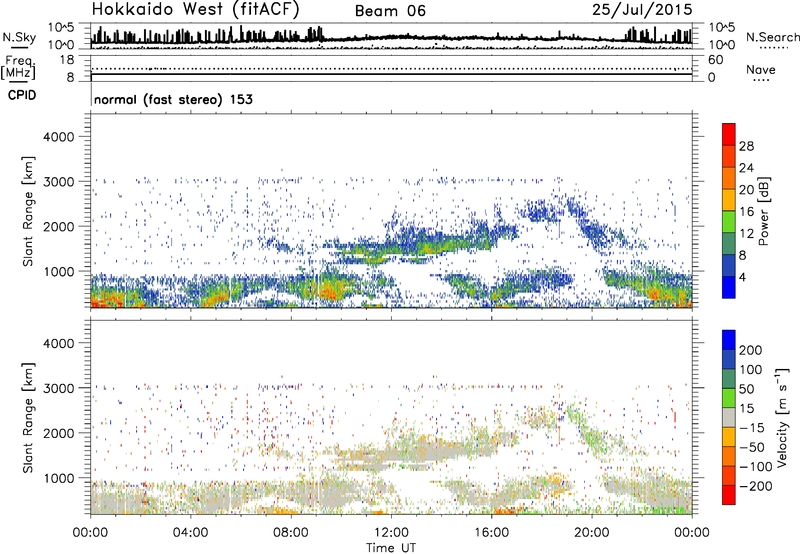Viewport: 800px width, 554px height.
Task: Click 'Slant Range [km]' label of power panel
Action: [x=28, y=211]
